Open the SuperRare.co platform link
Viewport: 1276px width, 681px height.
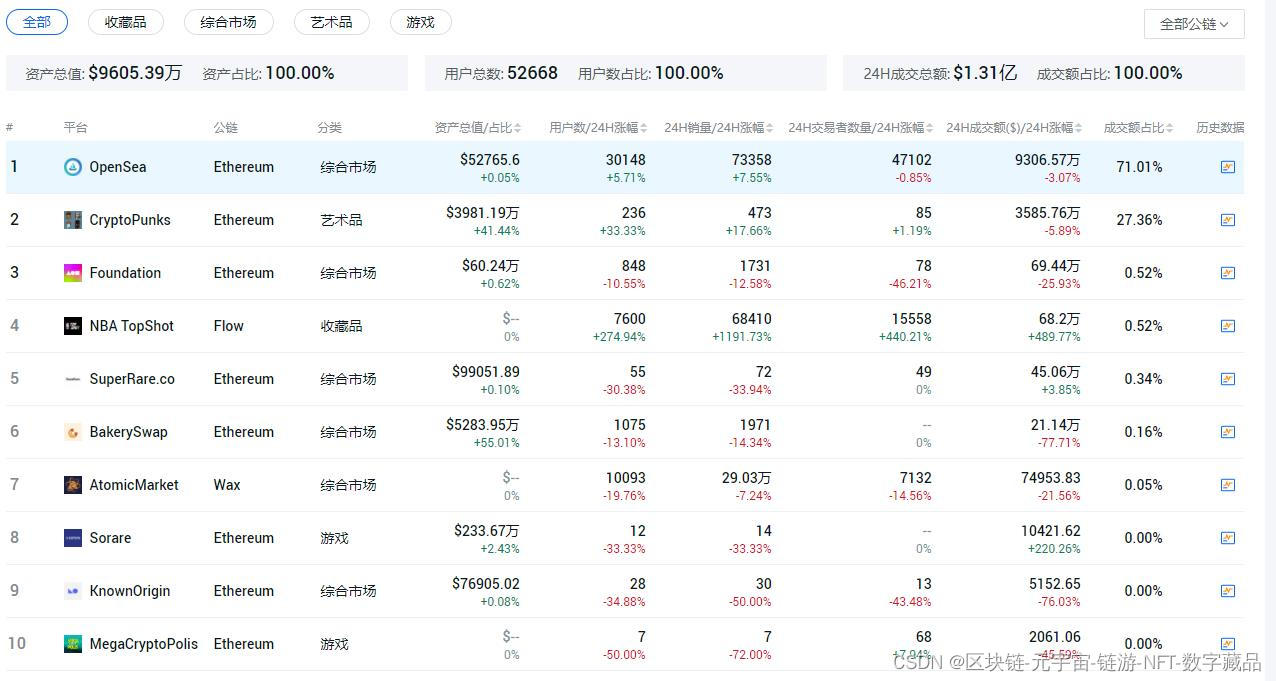click(132, 379)
